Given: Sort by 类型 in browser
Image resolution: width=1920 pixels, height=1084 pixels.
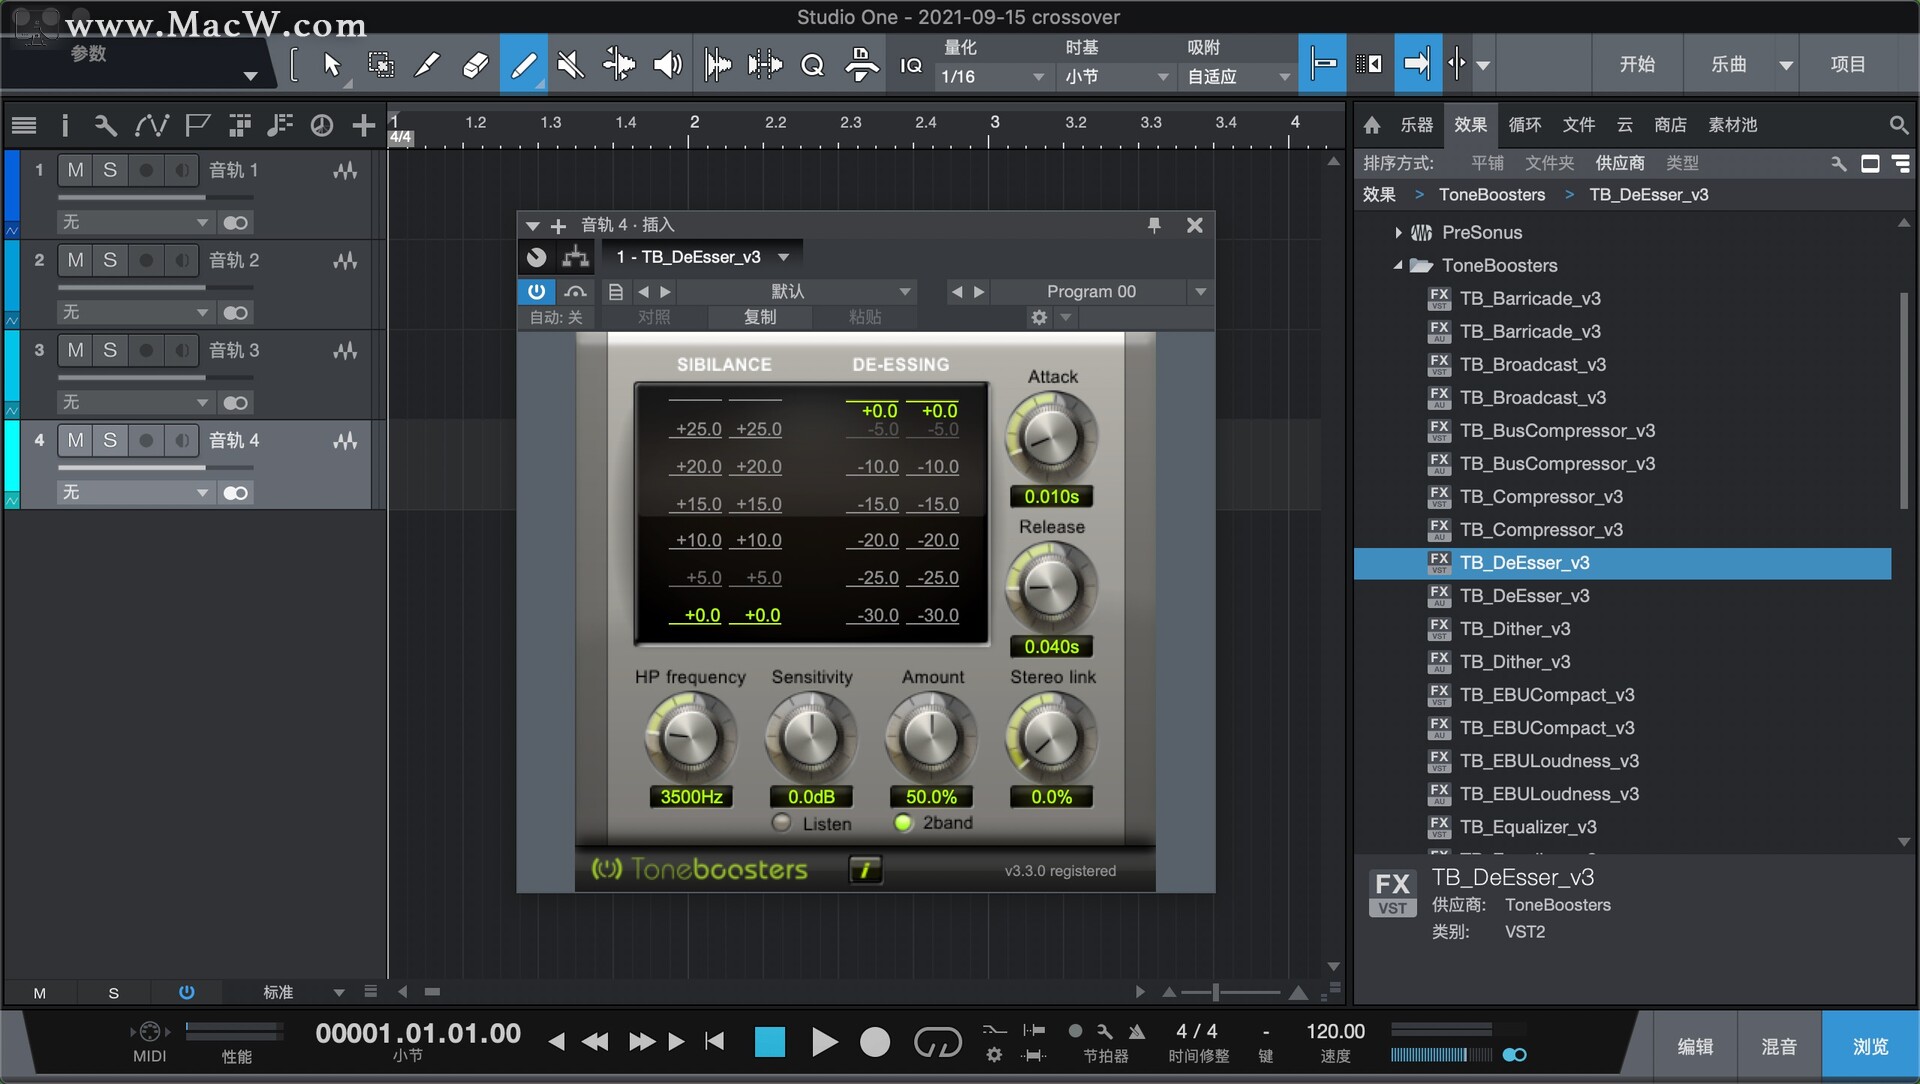Looking at the screenshot, I should point(1682,163).
